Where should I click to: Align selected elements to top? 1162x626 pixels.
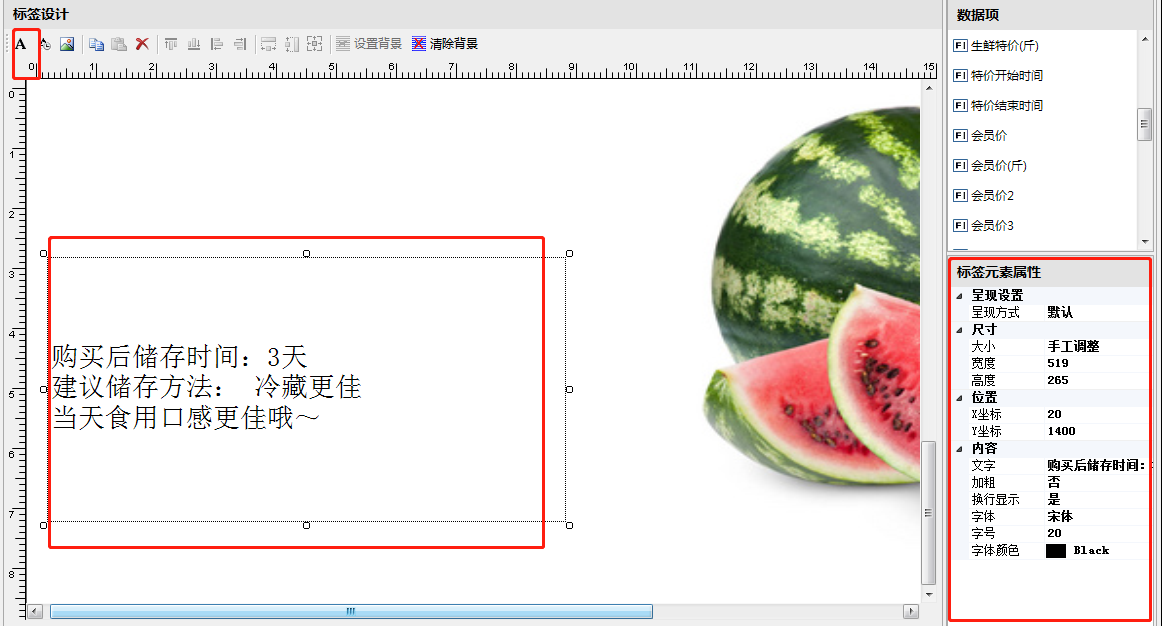pyautogui.click(x=170, y=44)
